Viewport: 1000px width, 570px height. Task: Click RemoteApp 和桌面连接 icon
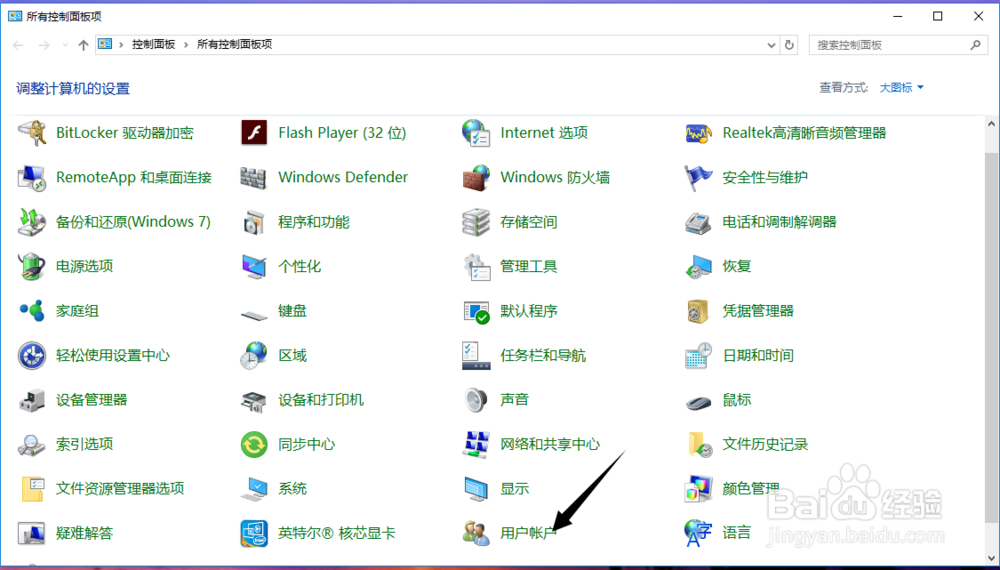click(x=31, y=178)
